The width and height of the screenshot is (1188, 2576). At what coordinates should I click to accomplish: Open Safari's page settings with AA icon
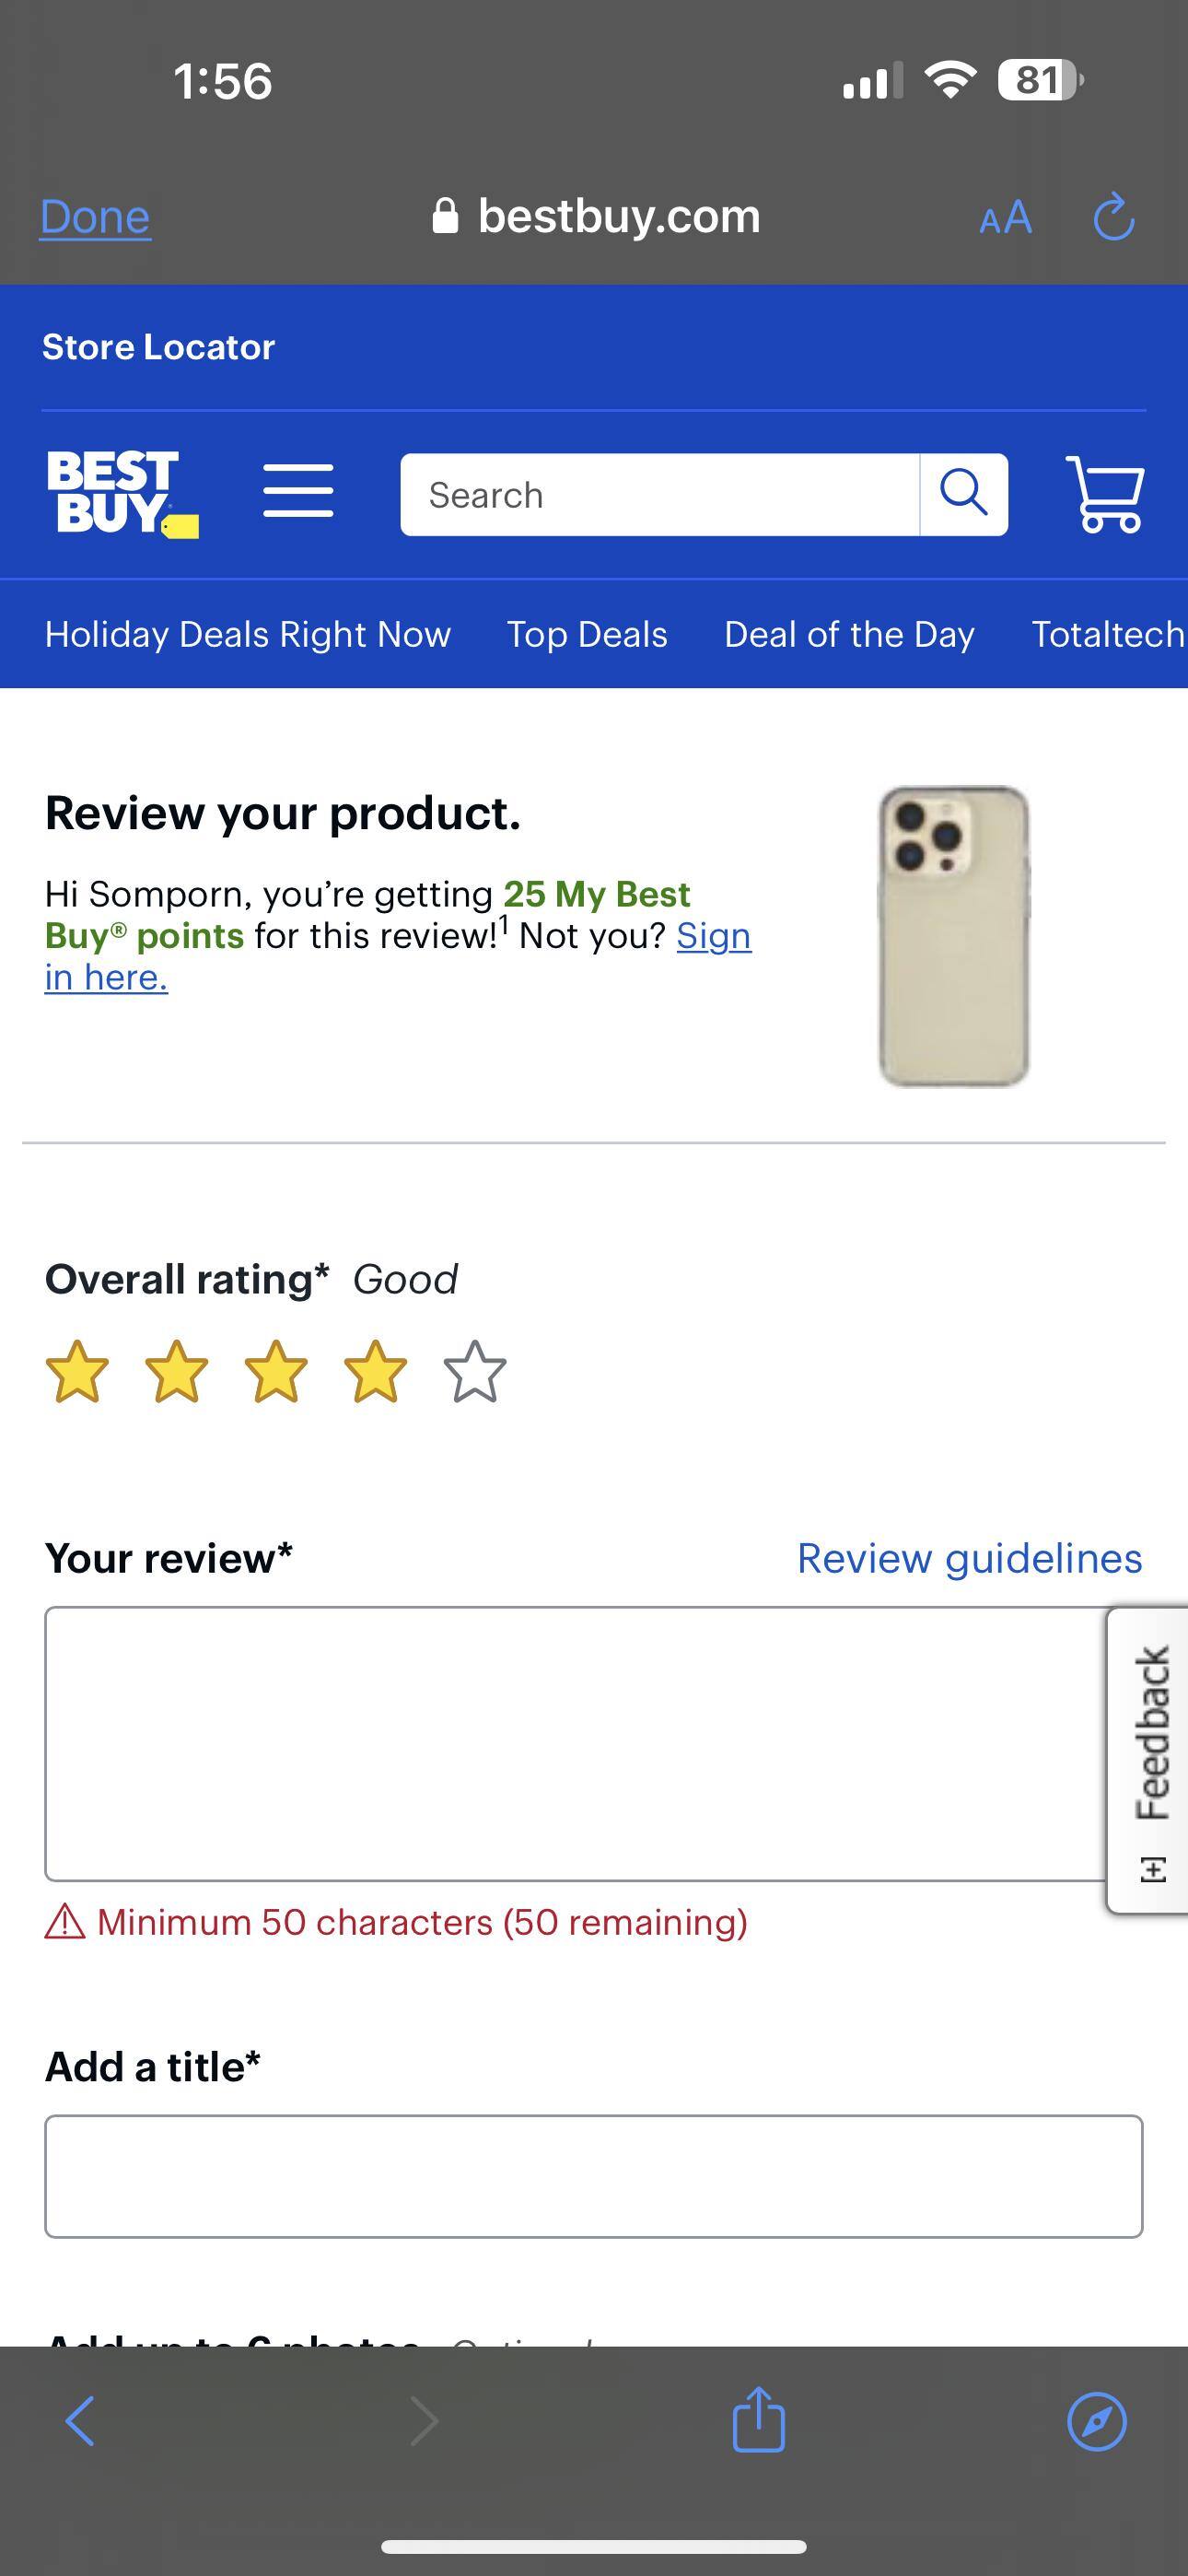coord(1008,217)
